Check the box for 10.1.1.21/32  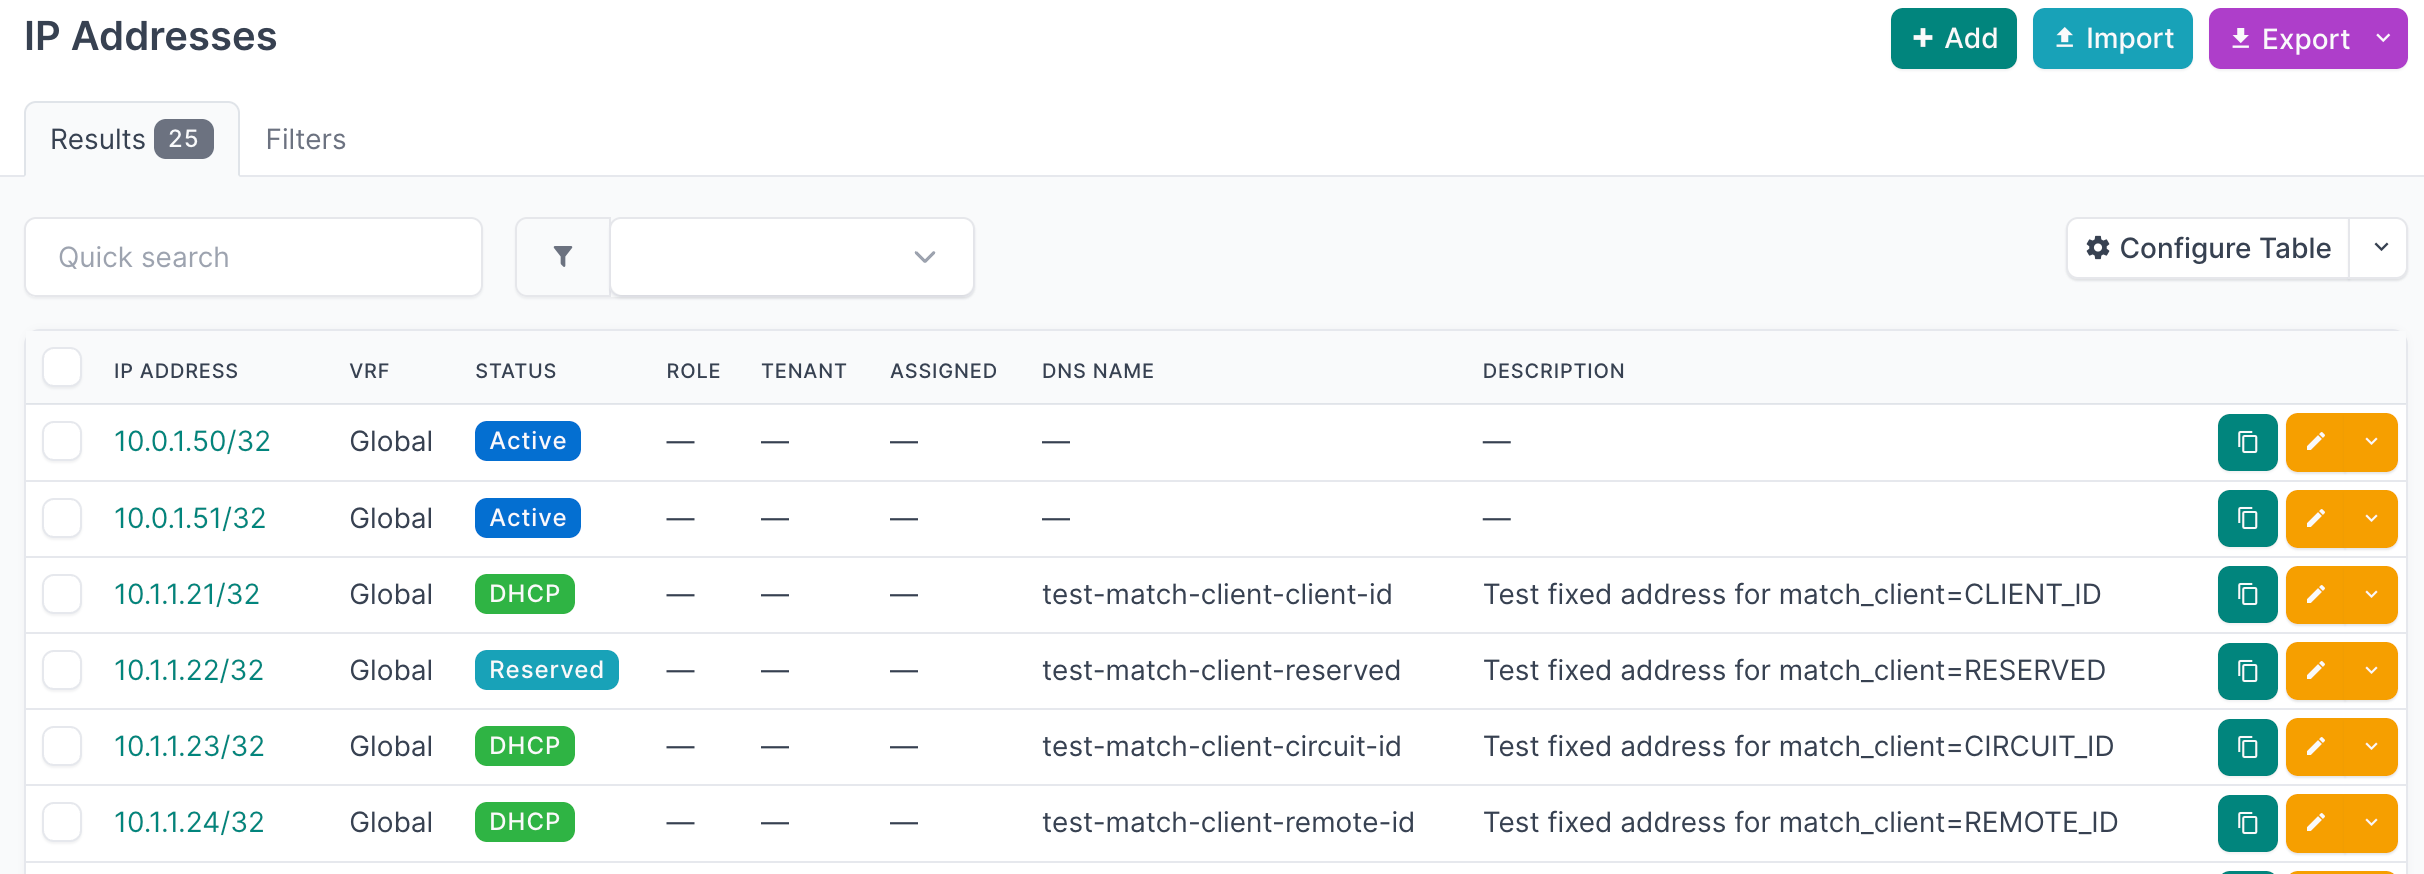(62, 594)
